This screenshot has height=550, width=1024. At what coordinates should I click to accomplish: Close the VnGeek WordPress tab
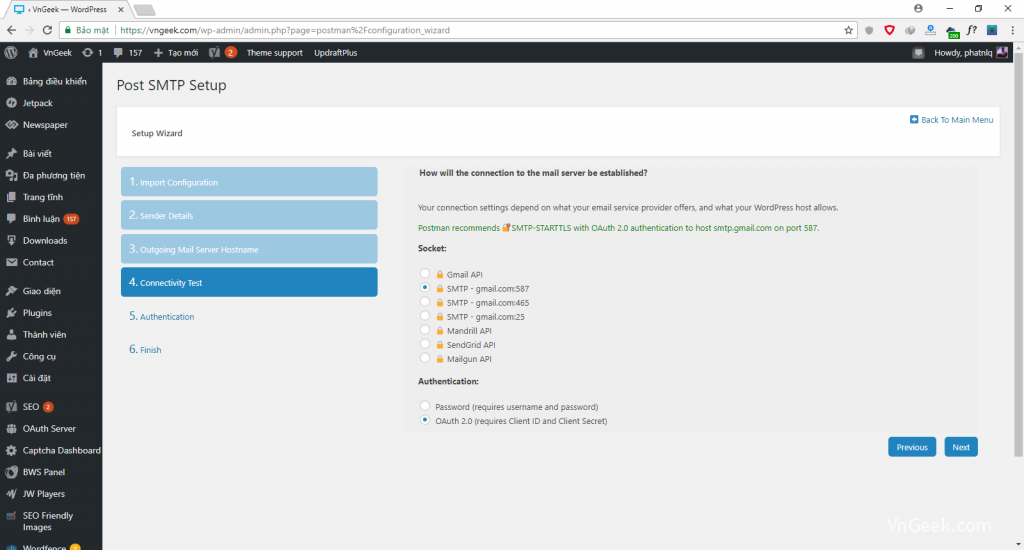click(x=121, y=10)
